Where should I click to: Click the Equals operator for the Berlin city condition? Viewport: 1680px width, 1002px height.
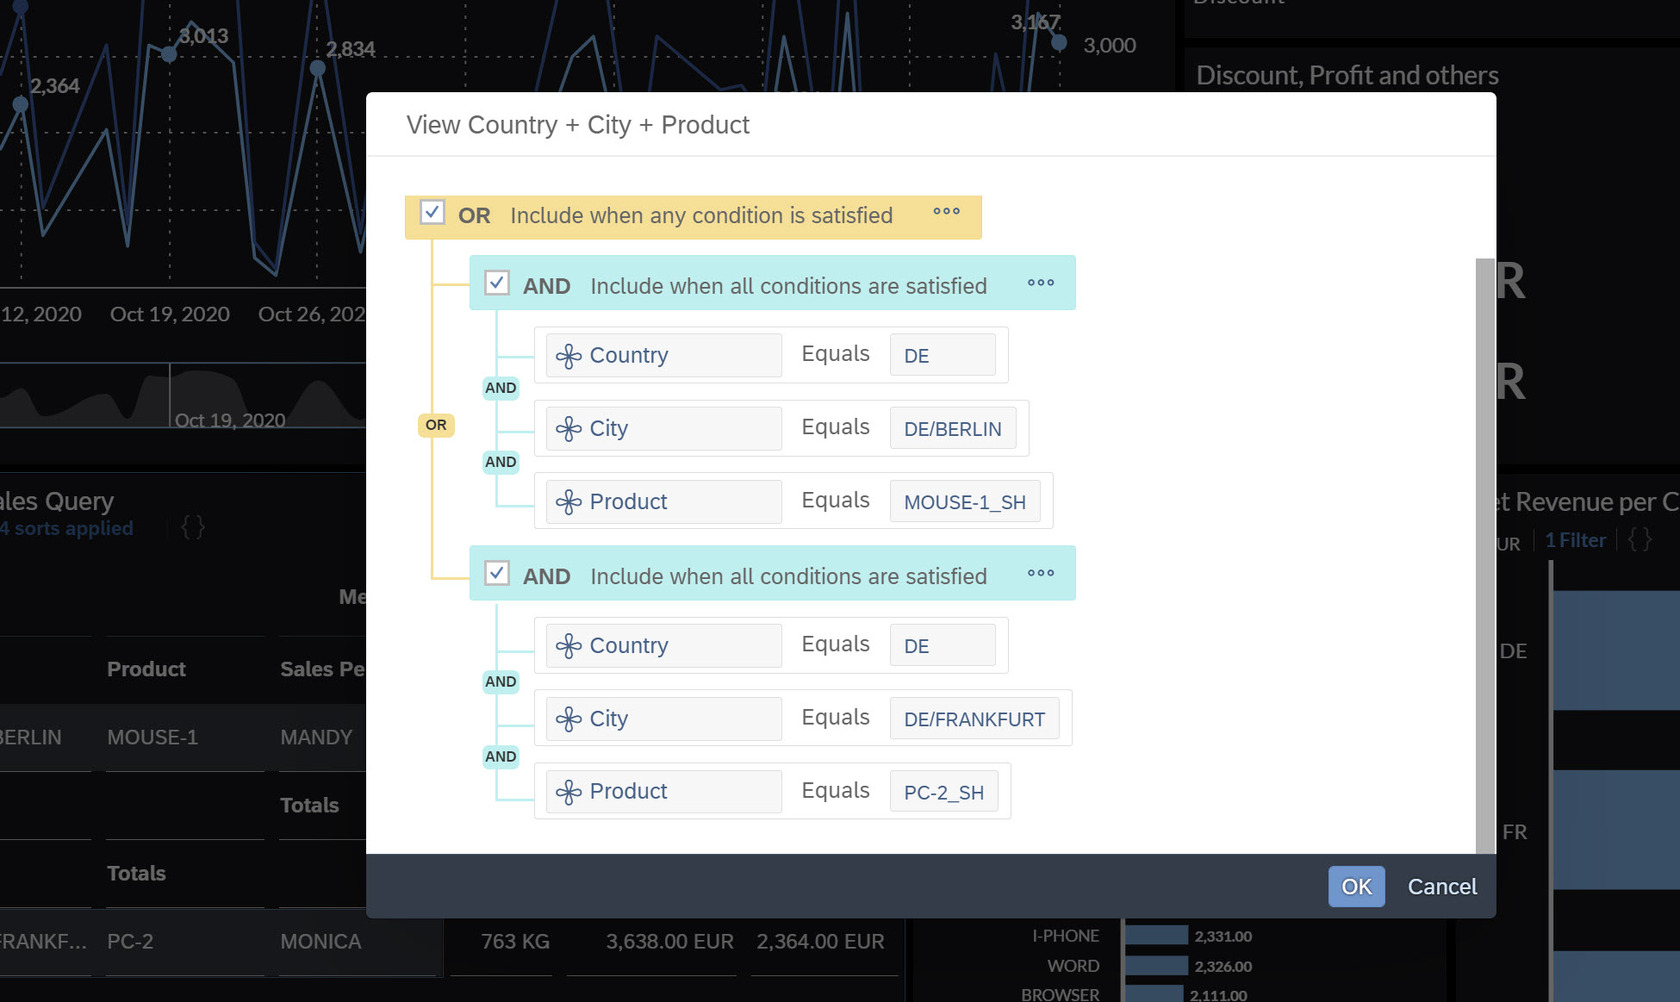point(836,427)
